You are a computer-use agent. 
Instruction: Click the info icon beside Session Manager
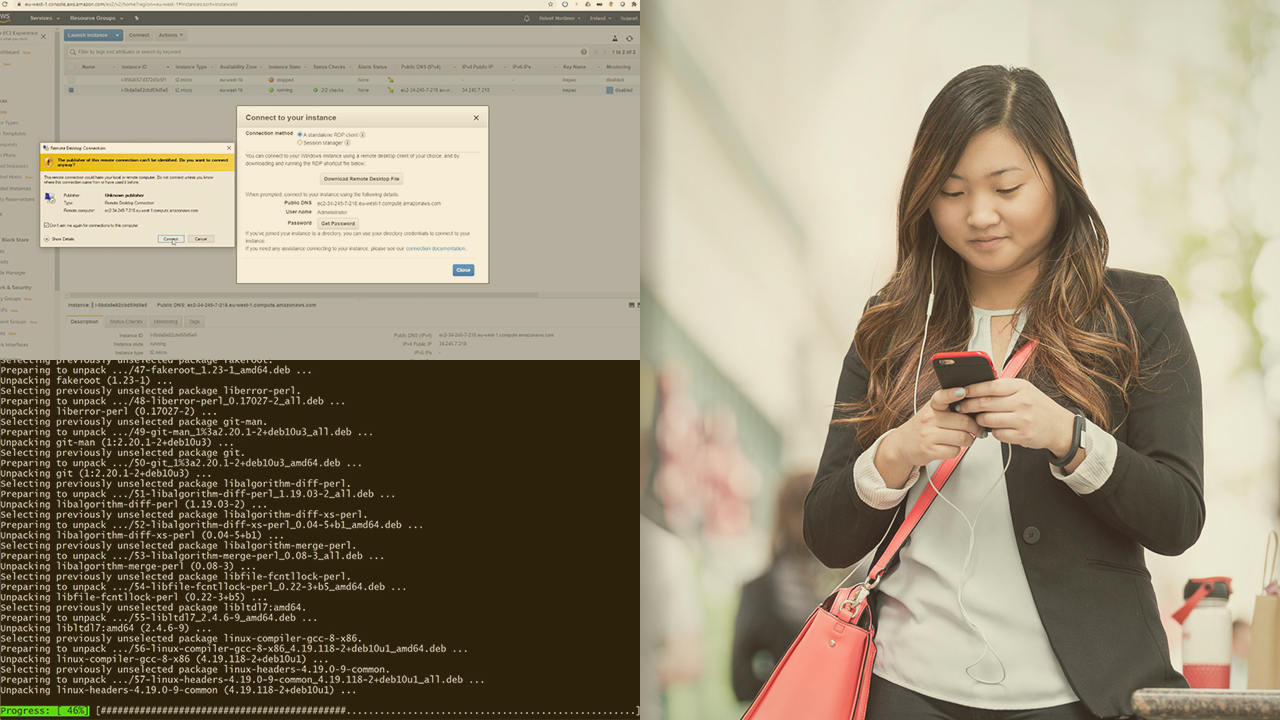pyautogui.click(x=347, y=143)
